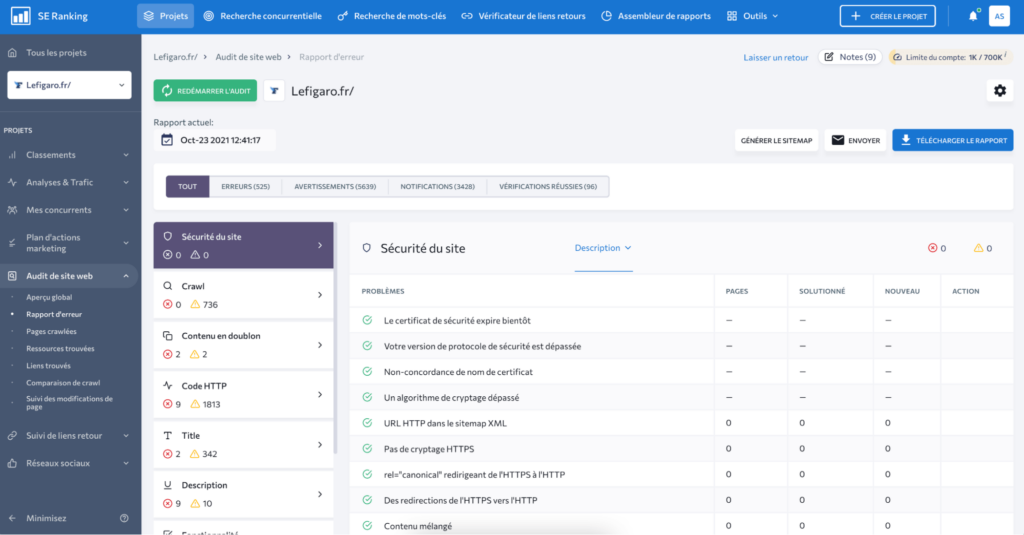Viewport: 1024px width, 535px height.
Task: Switch to the Avertissements (5639) tab
Action: tap(335, 186)
